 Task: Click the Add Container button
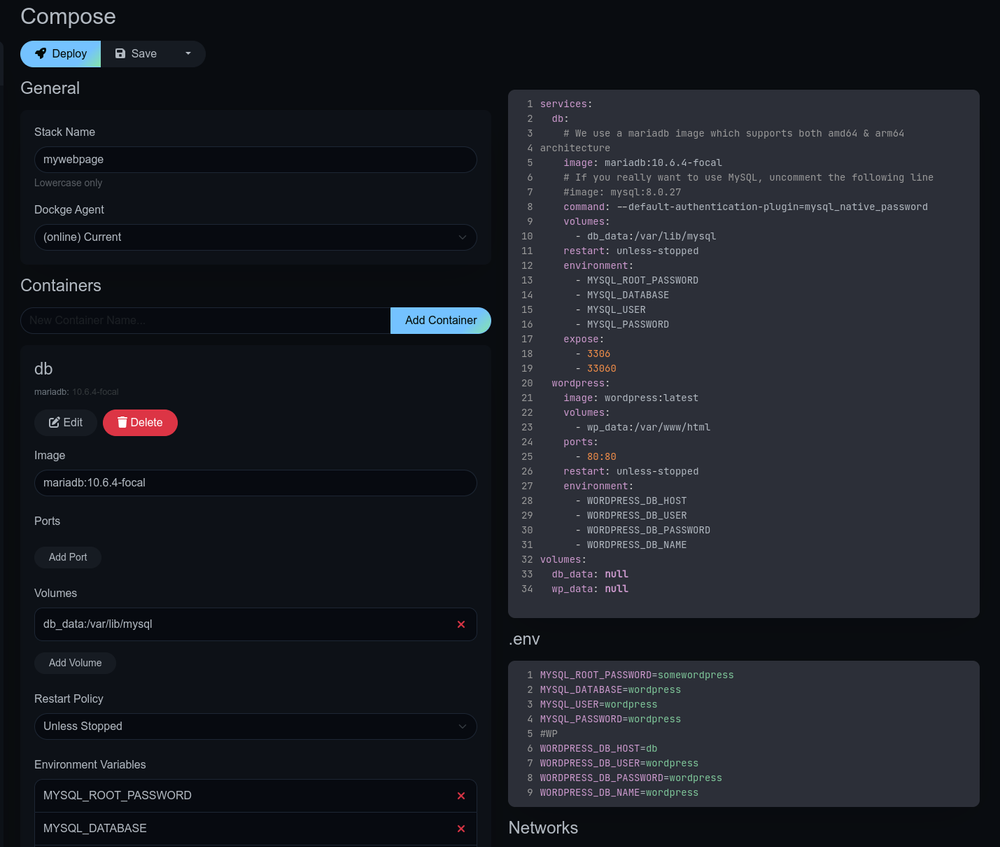[440, 320]
